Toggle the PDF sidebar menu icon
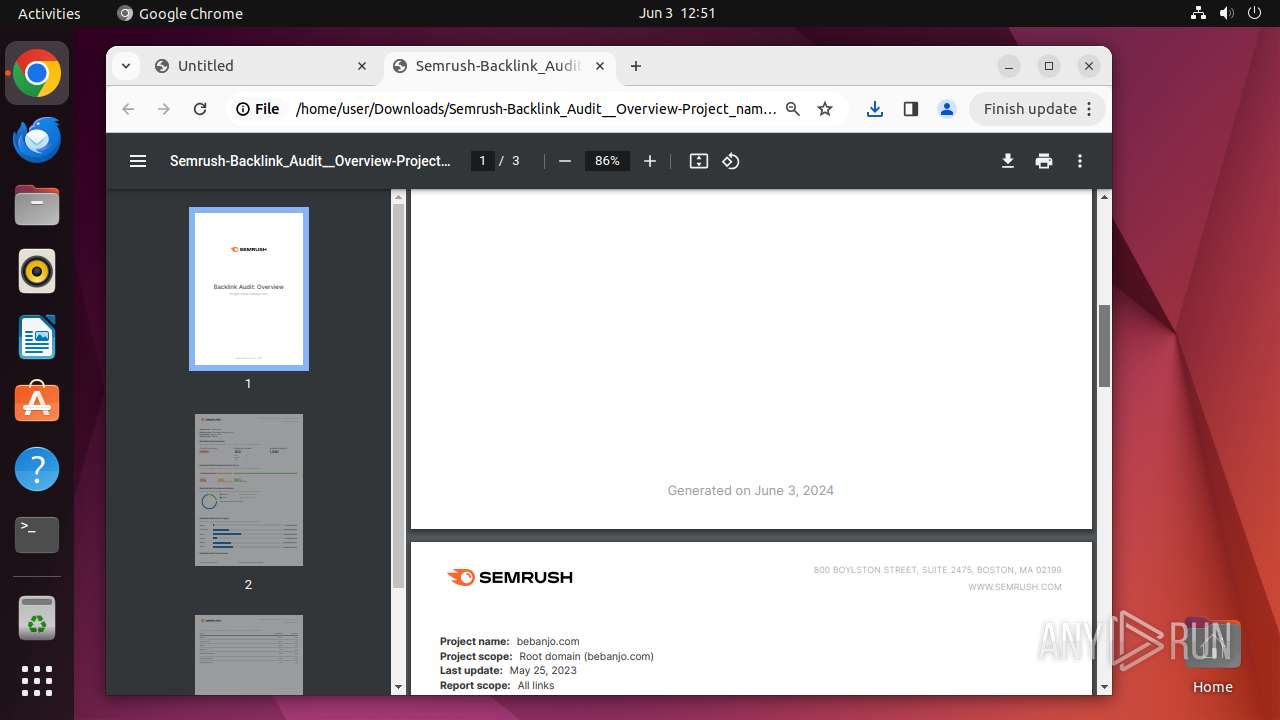Screen dimensions: 1280x720 click(x=138, y=161)
